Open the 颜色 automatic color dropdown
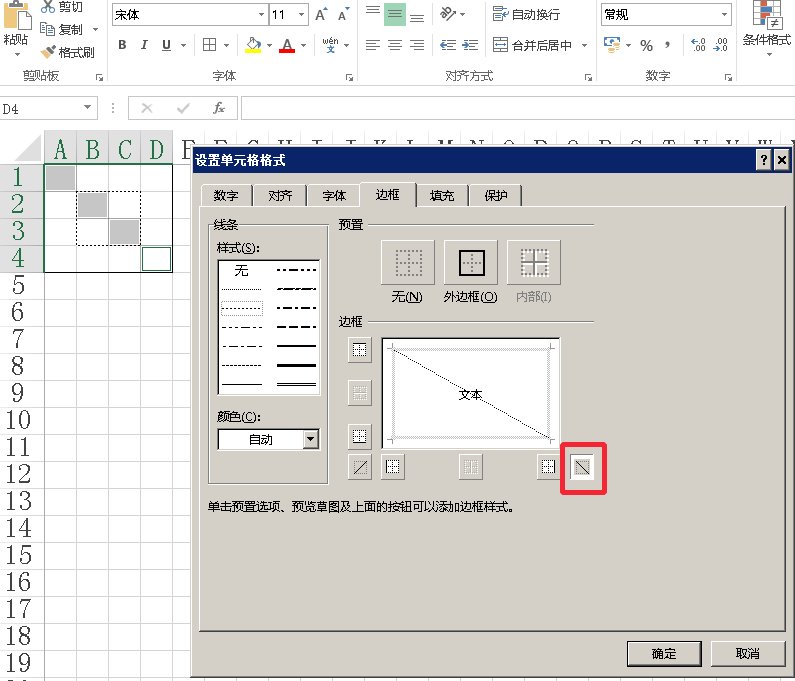This screenshot has width=795, height=681. tap(310, 439)
